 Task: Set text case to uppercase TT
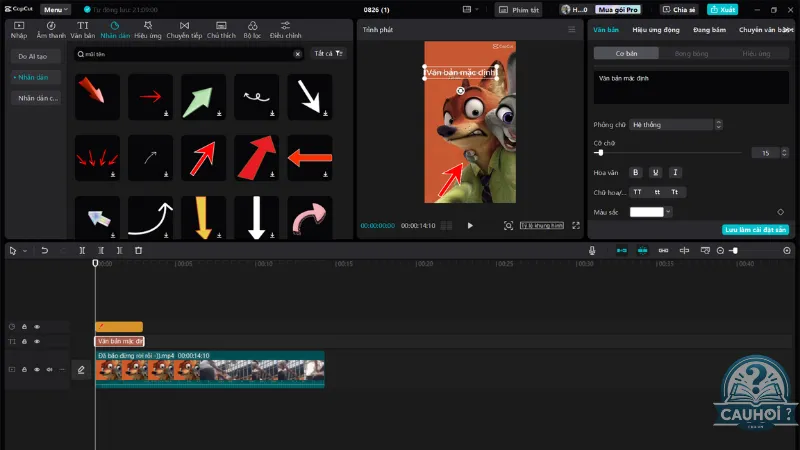637,192
